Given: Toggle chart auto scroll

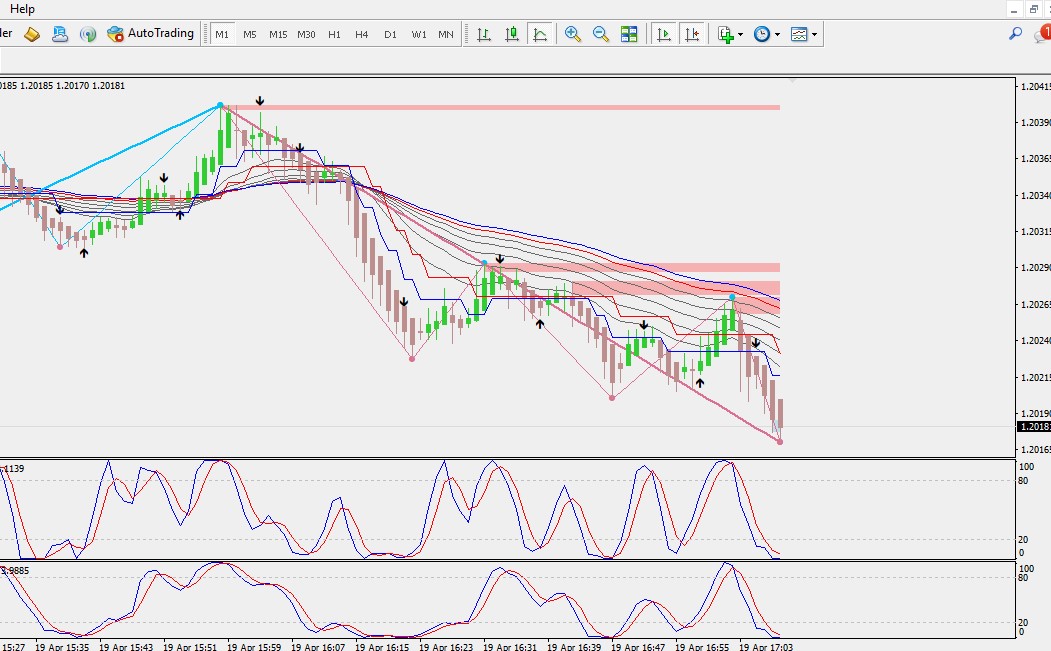Looking at the screenshot, I should click(664, 34).
